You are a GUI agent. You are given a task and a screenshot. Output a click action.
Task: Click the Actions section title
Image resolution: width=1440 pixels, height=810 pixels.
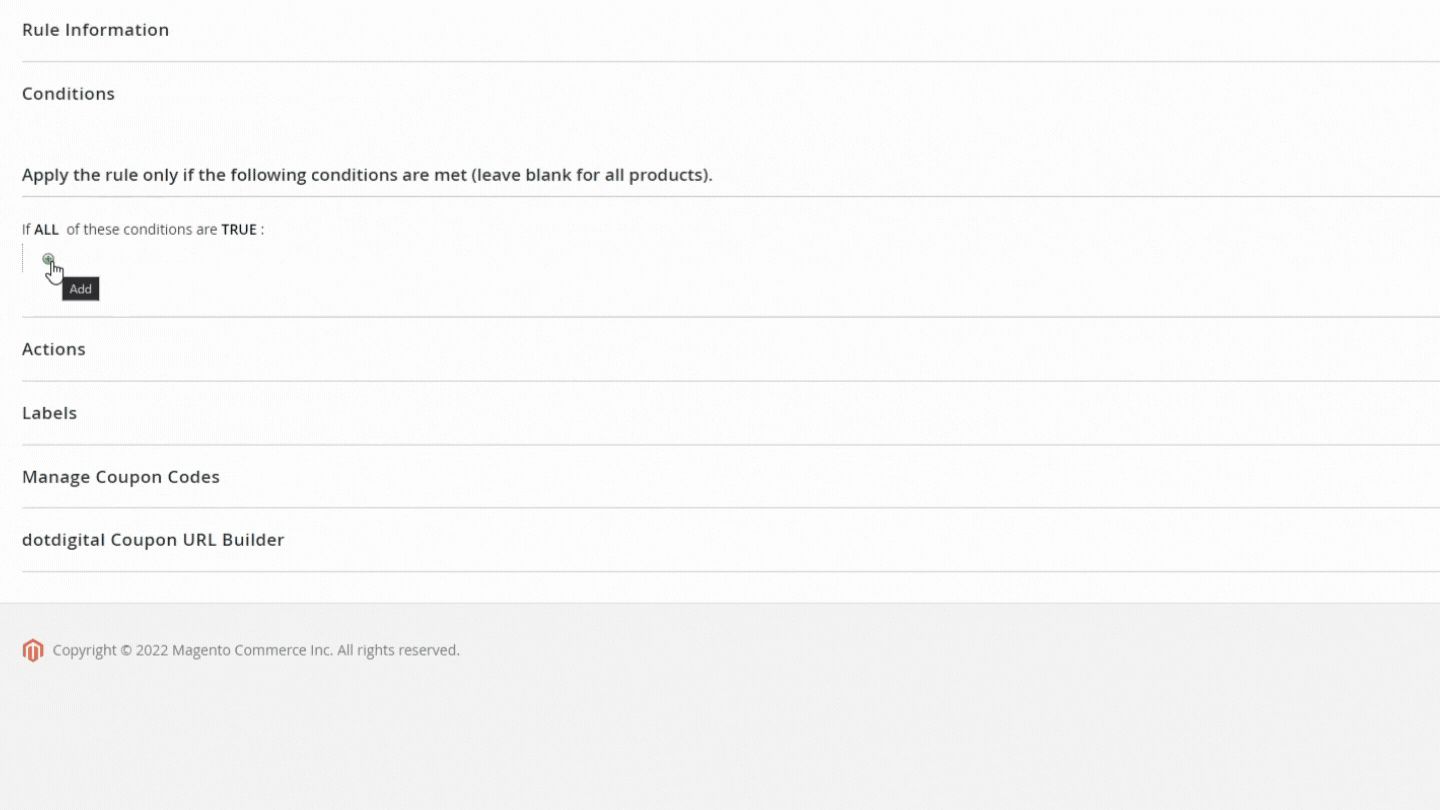(53, 349)
